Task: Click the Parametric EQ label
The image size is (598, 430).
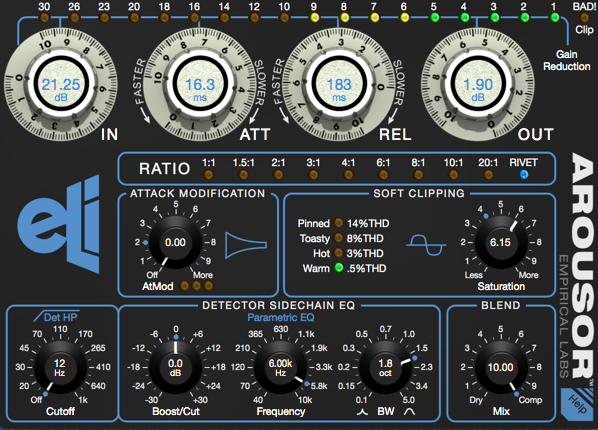Action: 281,317
